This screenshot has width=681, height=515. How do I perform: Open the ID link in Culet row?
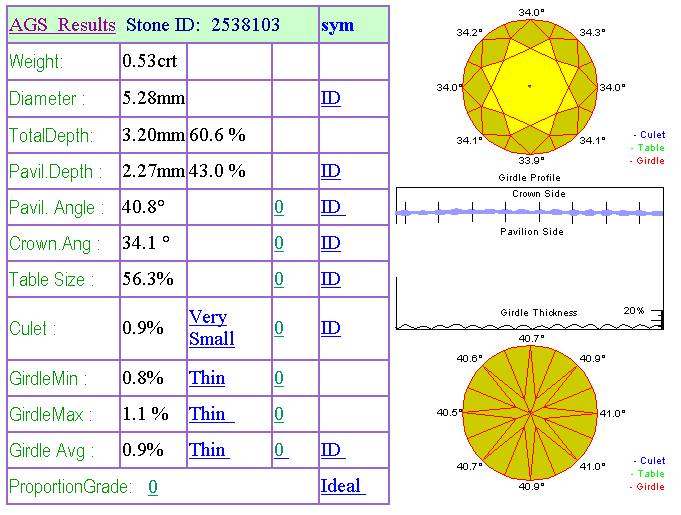coord(331,328)
